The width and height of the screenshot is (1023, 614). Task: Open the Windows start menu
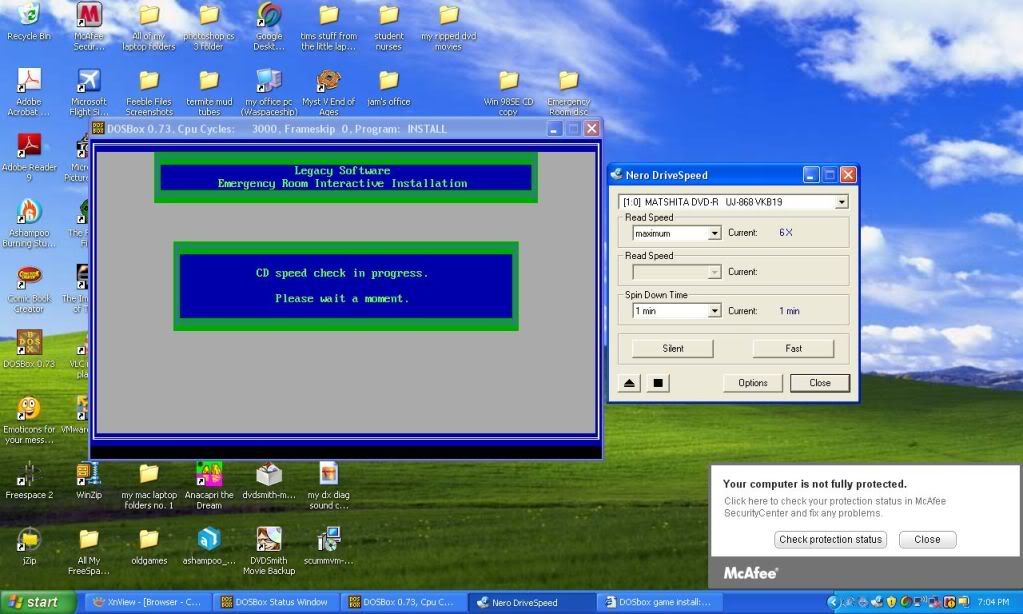(37, 602)
